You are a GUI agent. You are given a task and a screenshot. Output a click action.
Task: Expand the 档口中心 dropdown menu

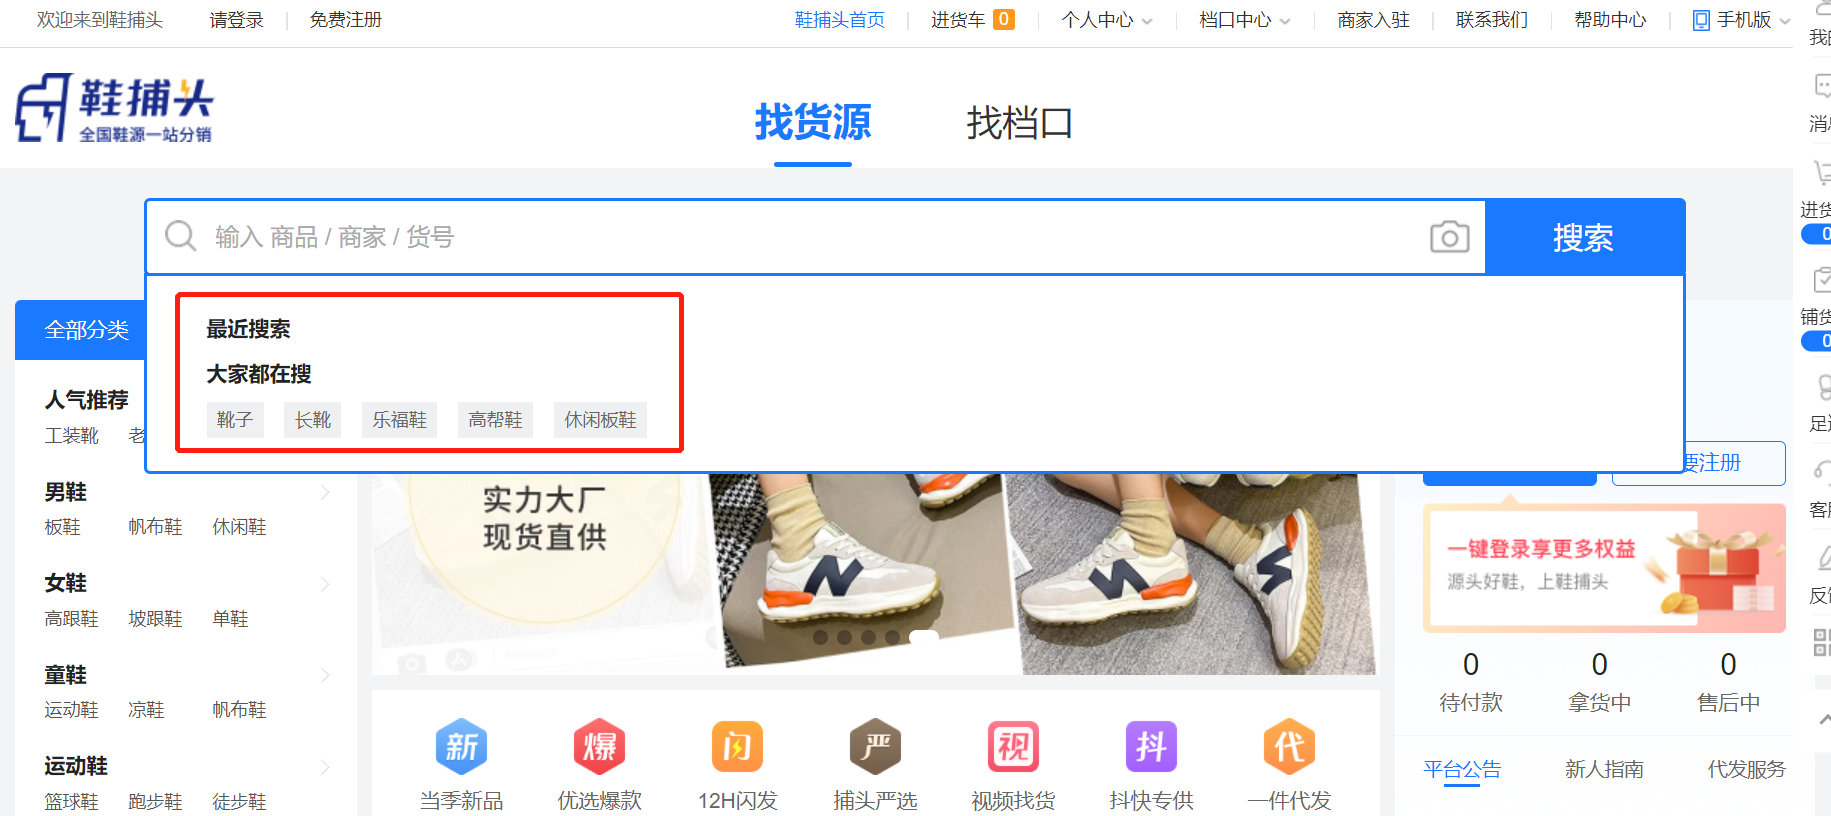(1244, 20)
